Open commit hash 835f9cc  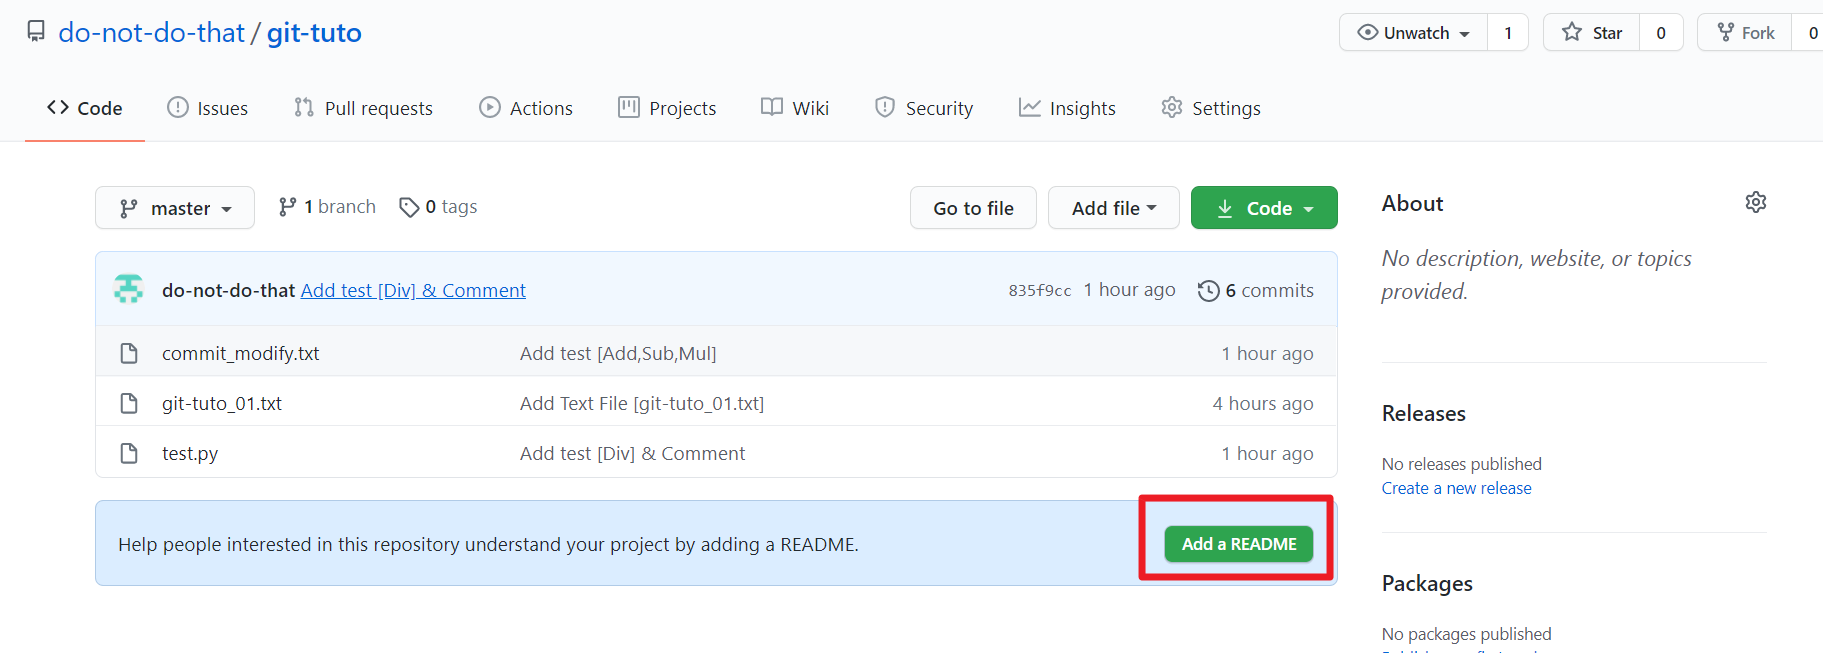[1040, 290]
